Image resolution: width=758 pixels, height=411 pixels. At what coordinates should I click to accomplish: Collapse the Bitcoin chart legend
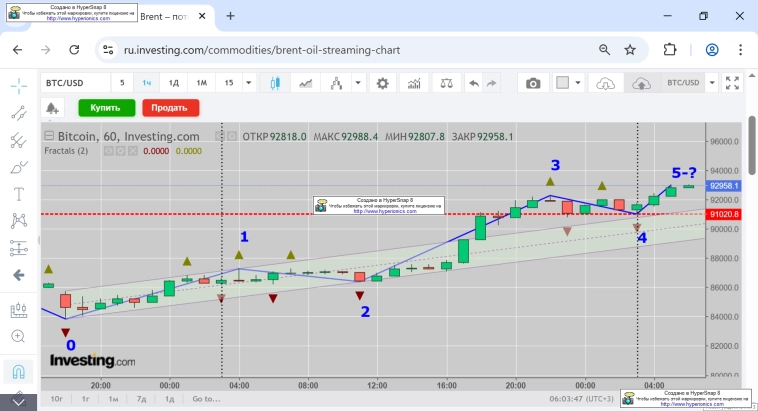48,136
